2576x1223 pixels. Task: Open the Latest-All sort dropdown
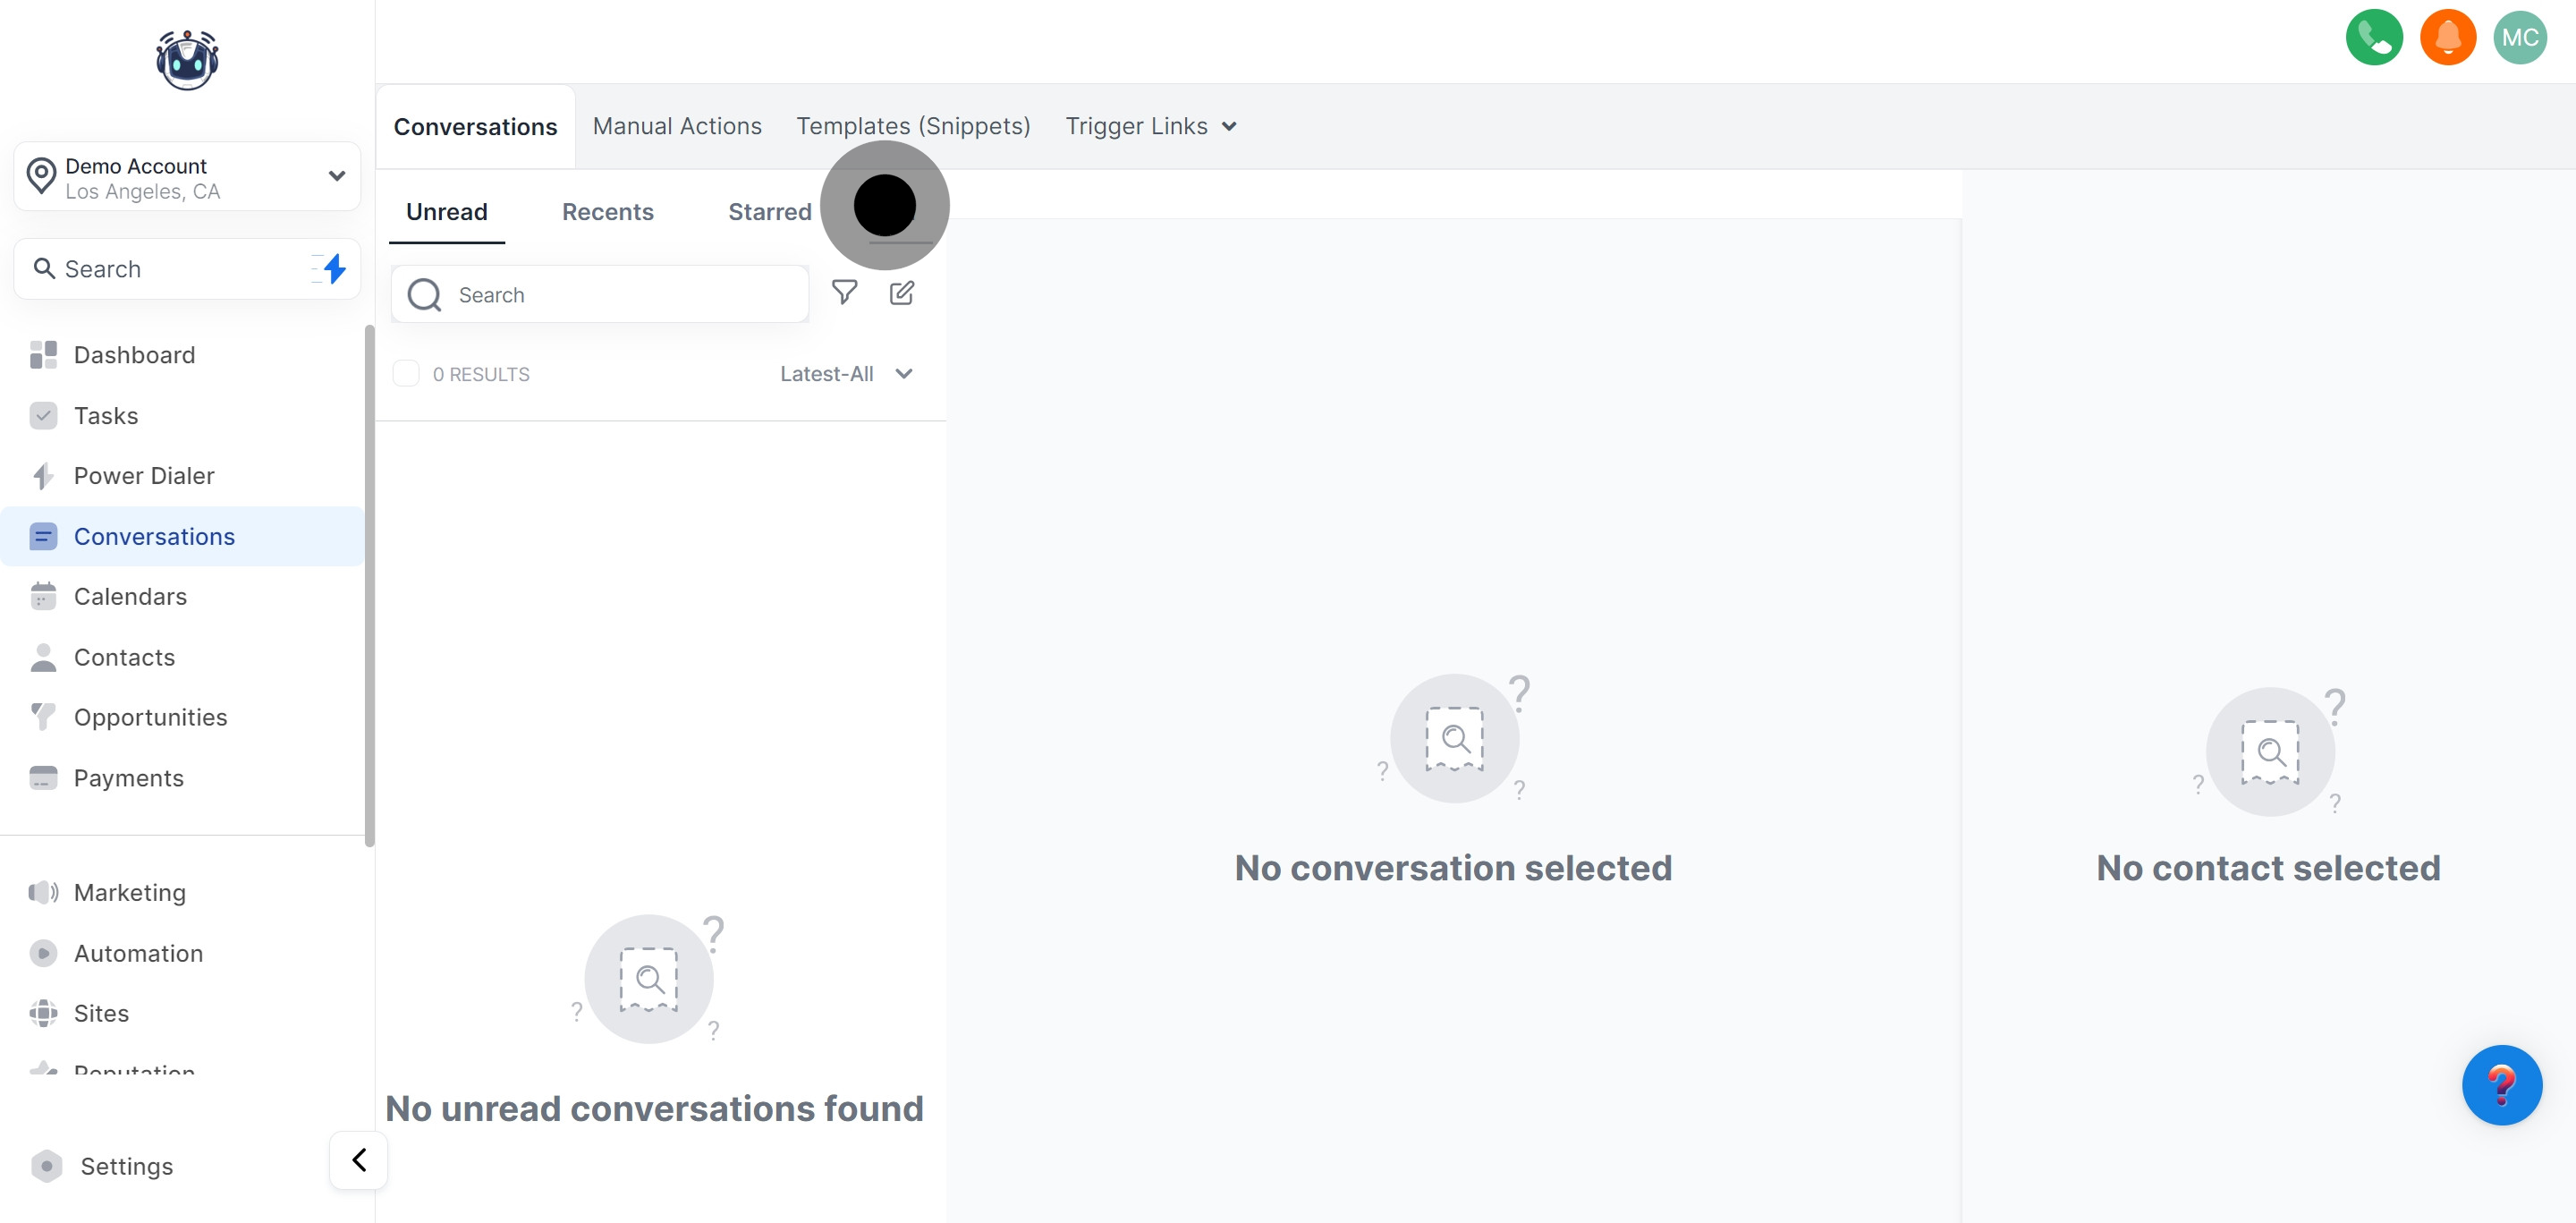click(x=846, y=374)
